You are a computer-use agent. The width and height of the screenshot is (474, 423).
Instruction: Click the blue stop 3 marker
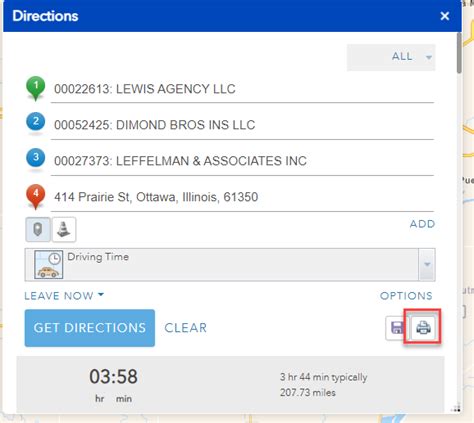pyautogui.click(x=36, y=158)
